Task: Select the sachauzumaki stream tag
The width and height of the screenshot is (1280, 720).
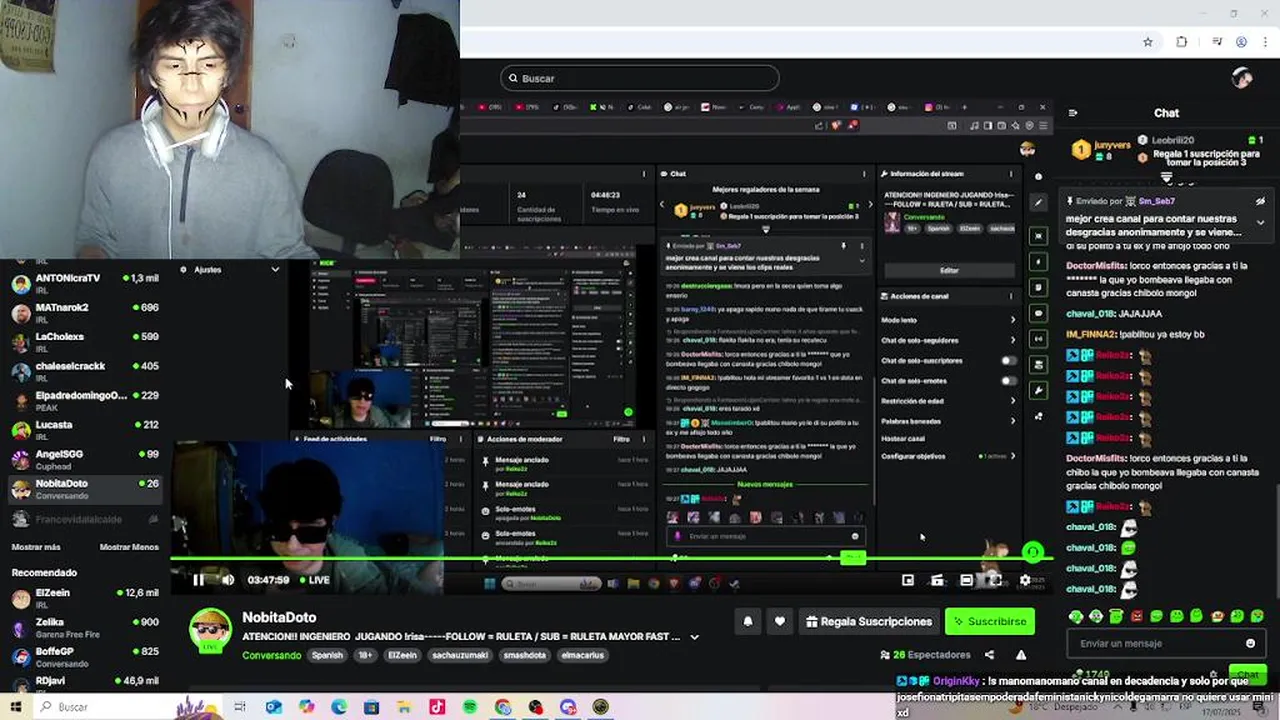Action: tap(460, 656)
